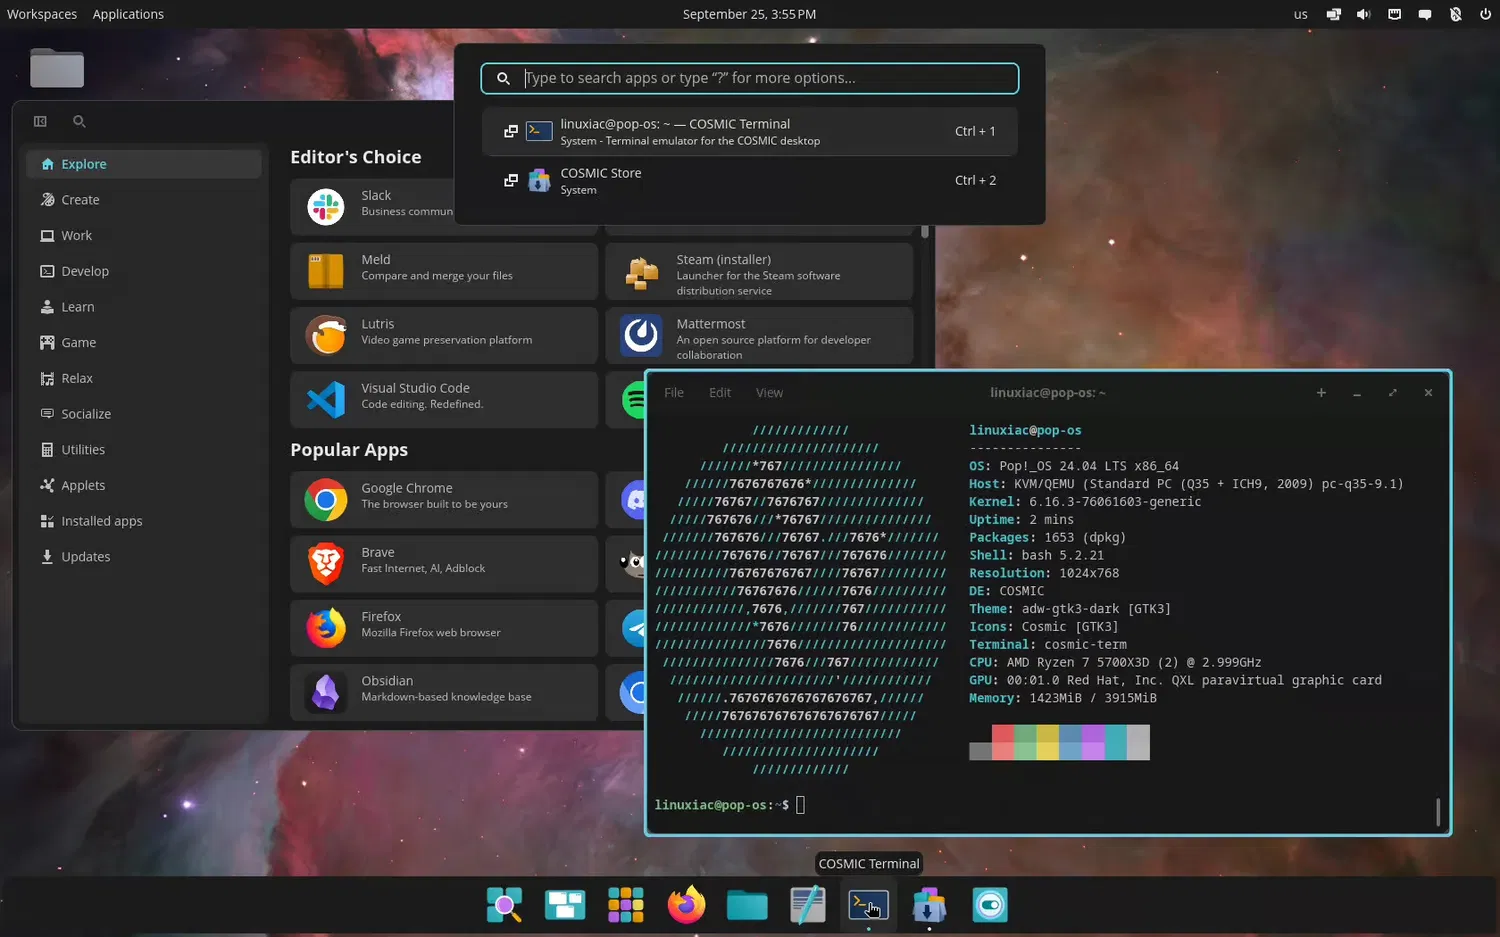The height and width of the screenshot is (937, 1500).
Task: Open COSMIC Settings toggle icon in the dock
Action: (x=990, y=905)
